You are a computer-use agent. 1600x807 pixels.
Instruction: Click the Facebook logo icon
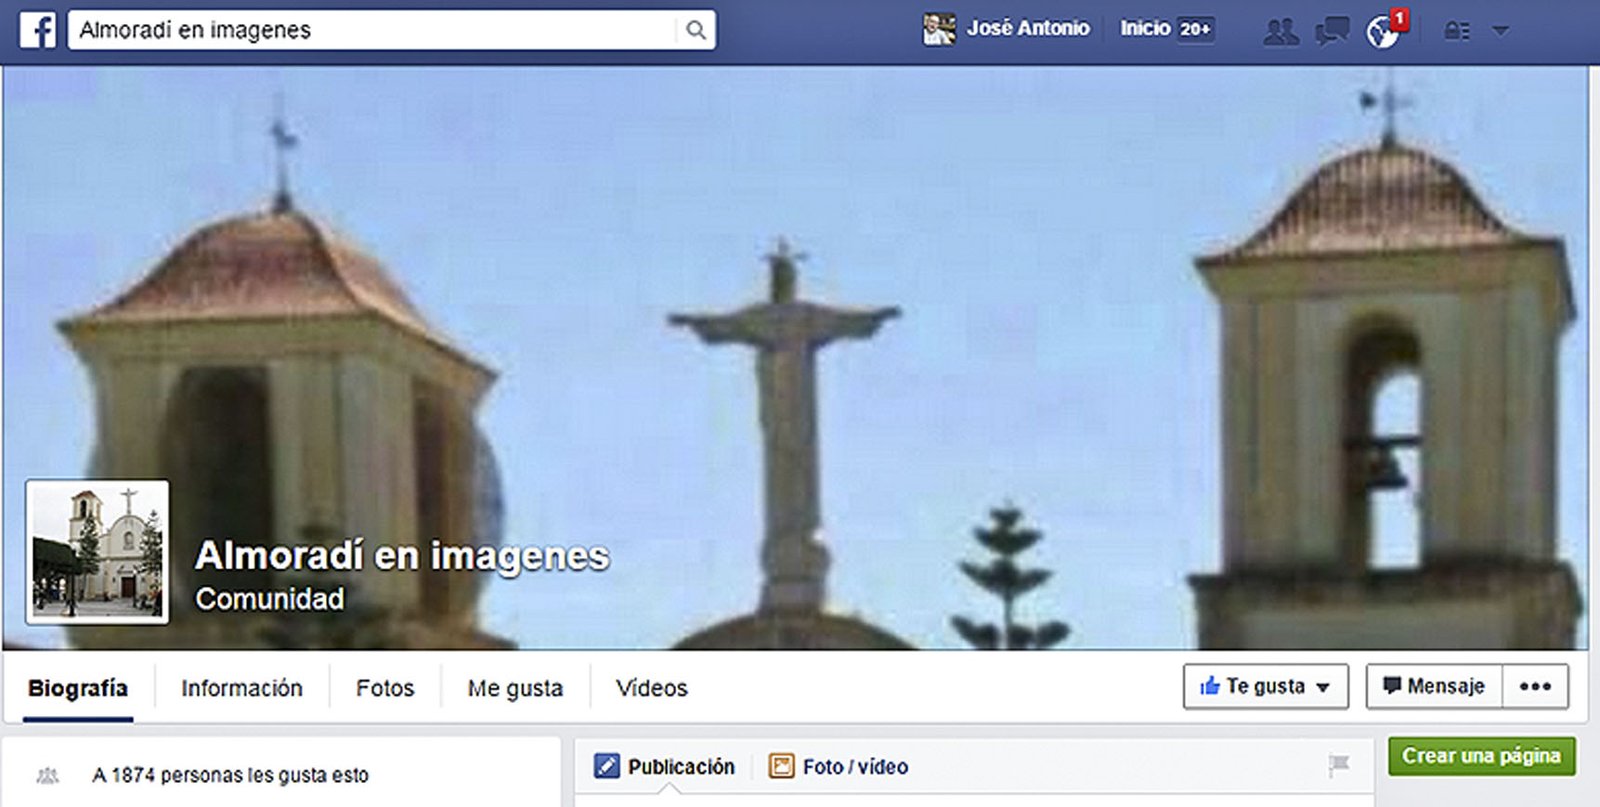coord(38,30)
